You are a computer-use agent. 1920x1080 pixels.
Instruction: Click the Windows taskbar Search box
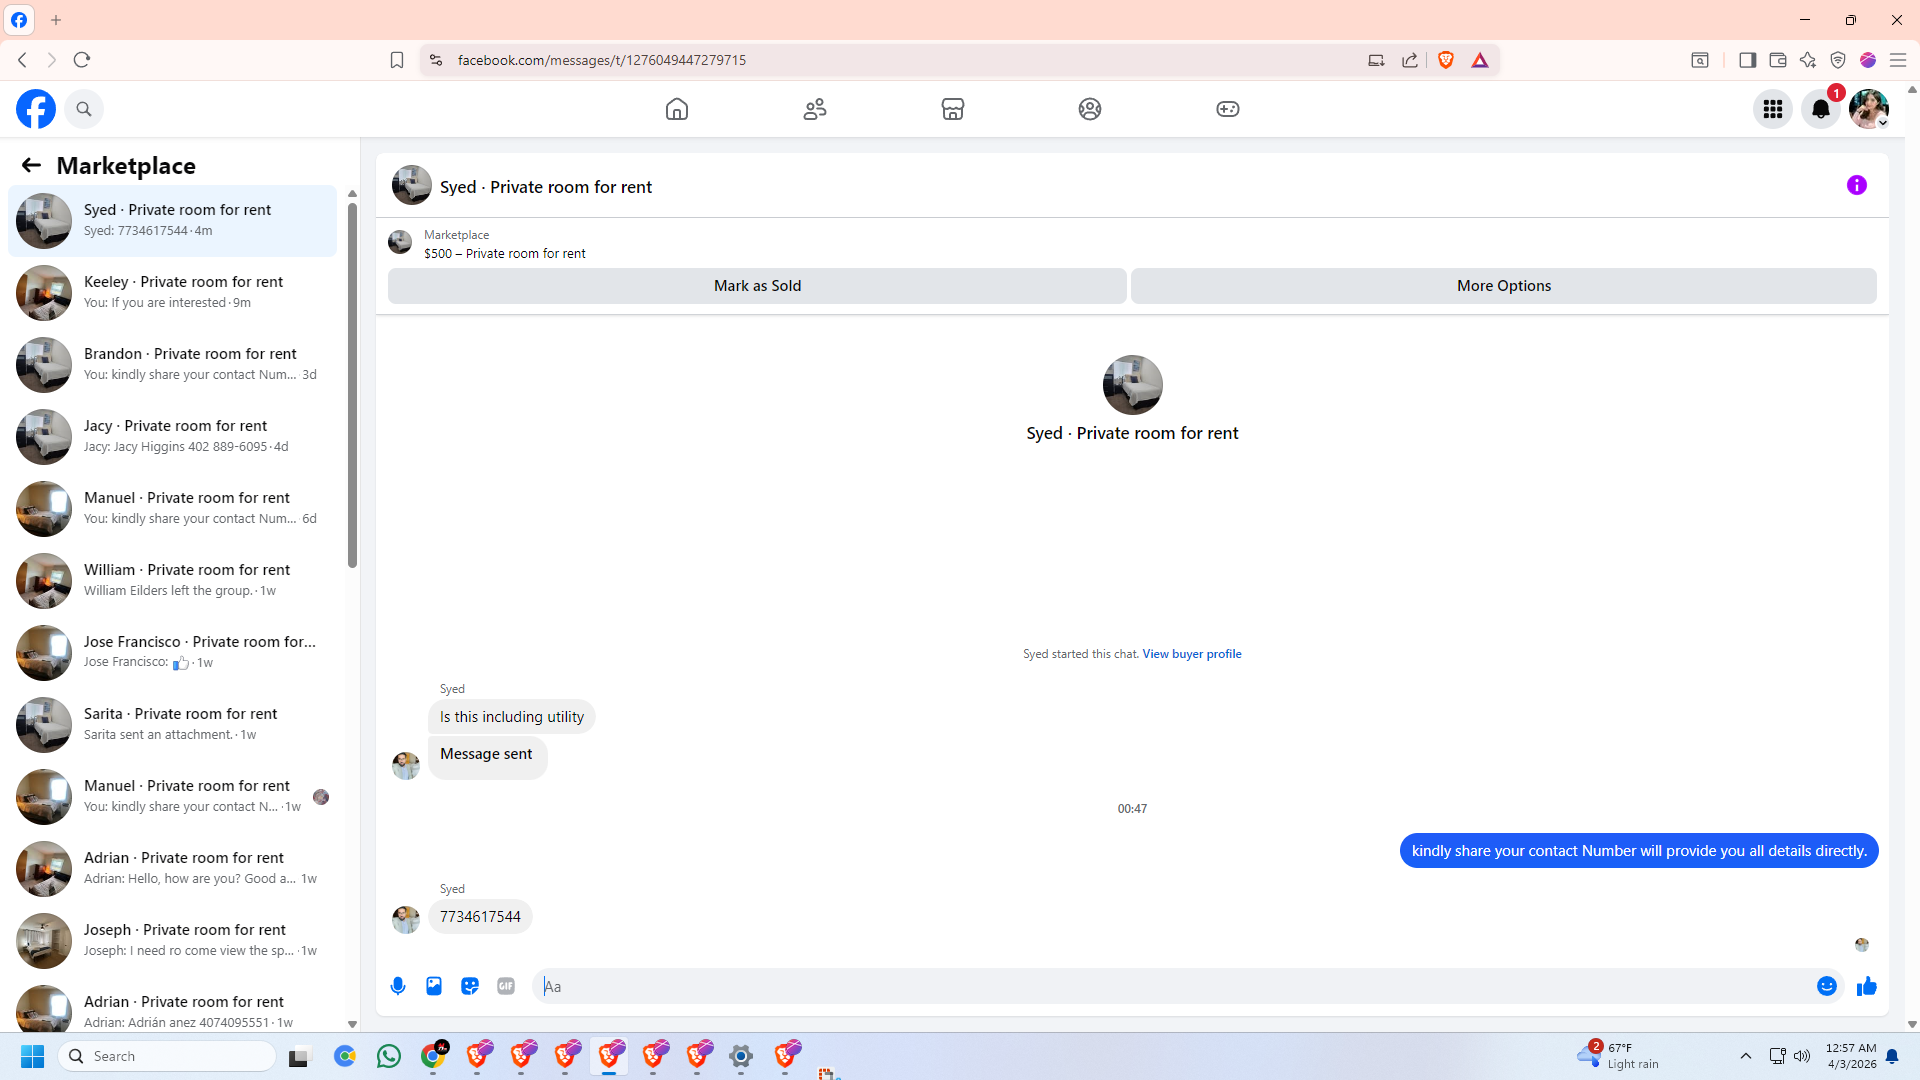tap(167, 1056)
